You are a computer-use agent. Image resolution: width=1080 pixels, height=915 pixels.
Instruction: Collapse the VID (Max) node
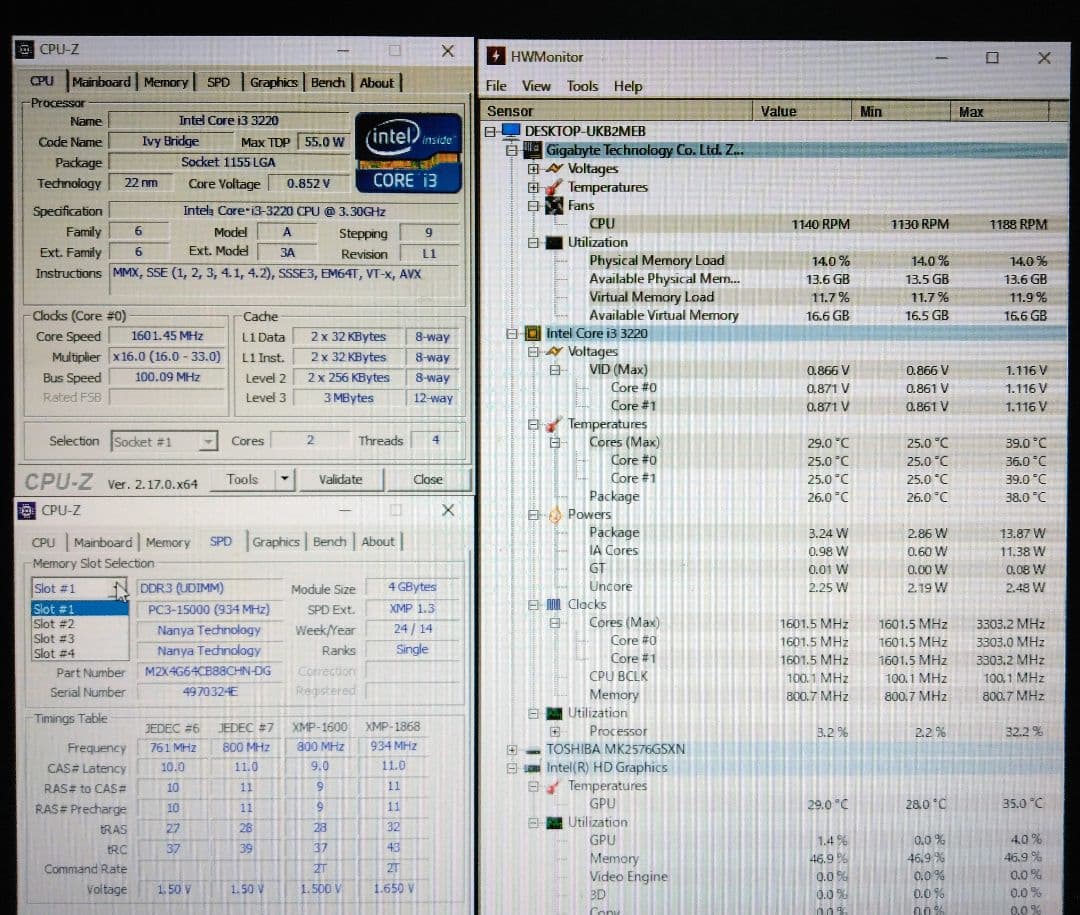554,370
